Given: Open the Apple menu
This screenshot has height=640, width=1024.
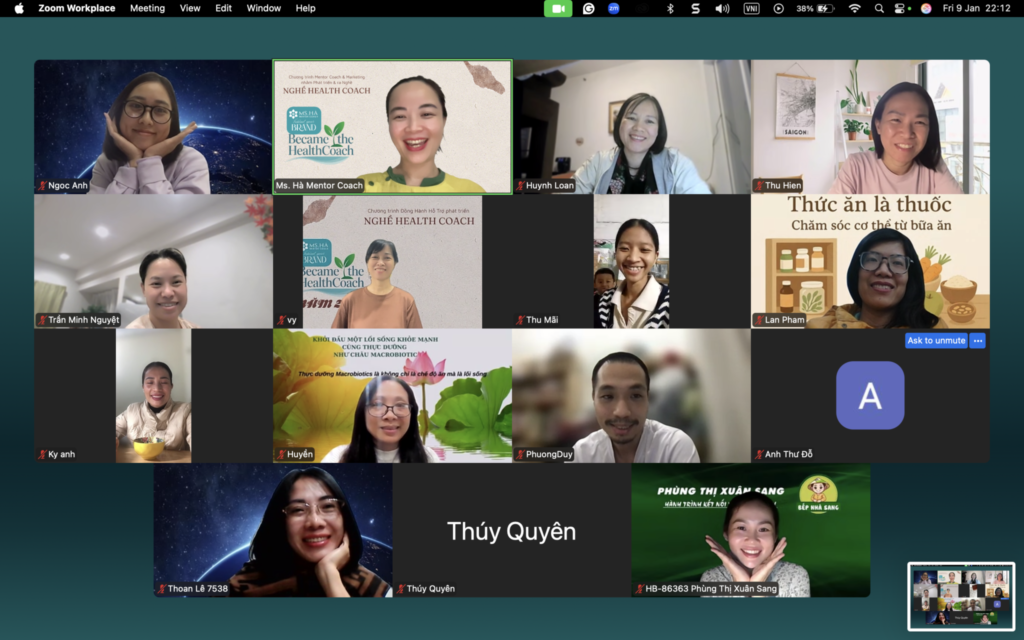Looking at the screenshot, I should [19, 8].
